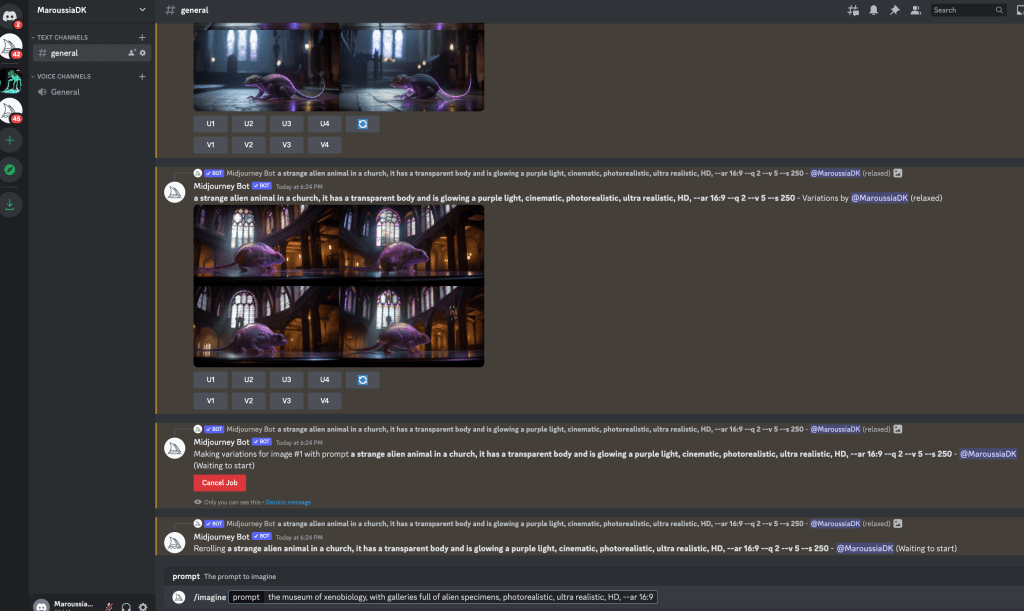
Task: Toggle headphones deafen
Action: point(126,606)
